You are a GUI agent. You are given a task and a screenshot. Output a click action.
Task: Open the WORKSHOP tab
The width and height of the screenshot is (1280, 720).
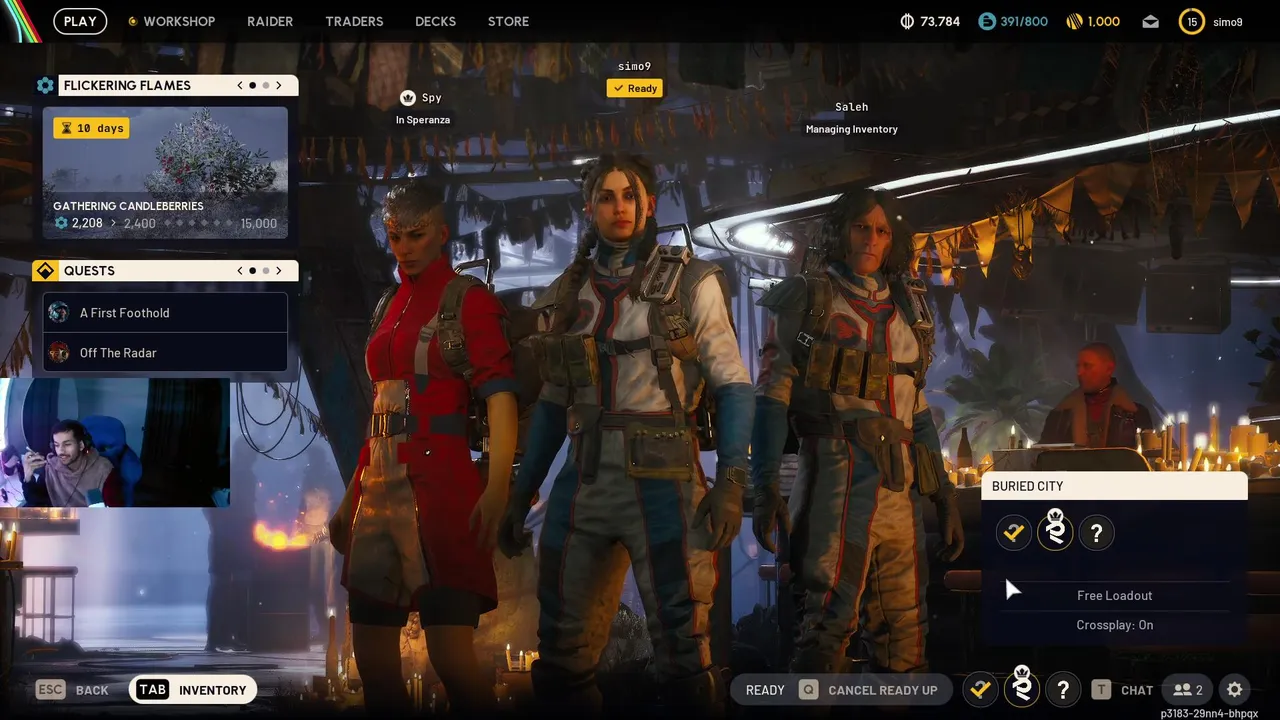point(179,21)
